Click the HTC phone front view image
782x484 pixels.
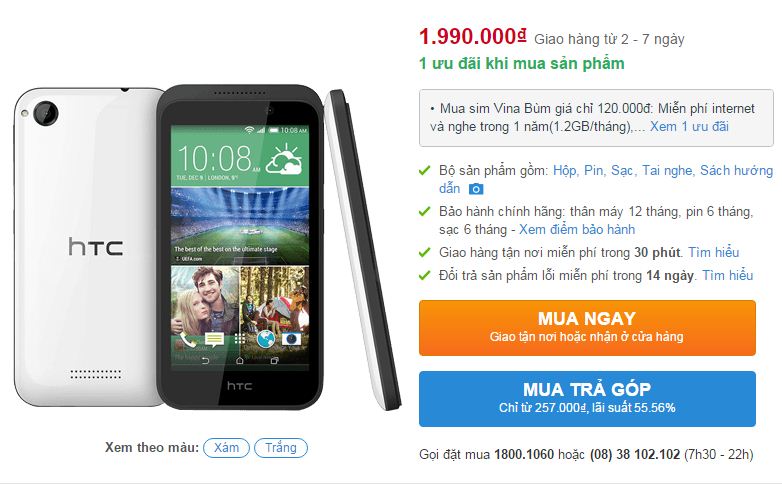(240, 247)
